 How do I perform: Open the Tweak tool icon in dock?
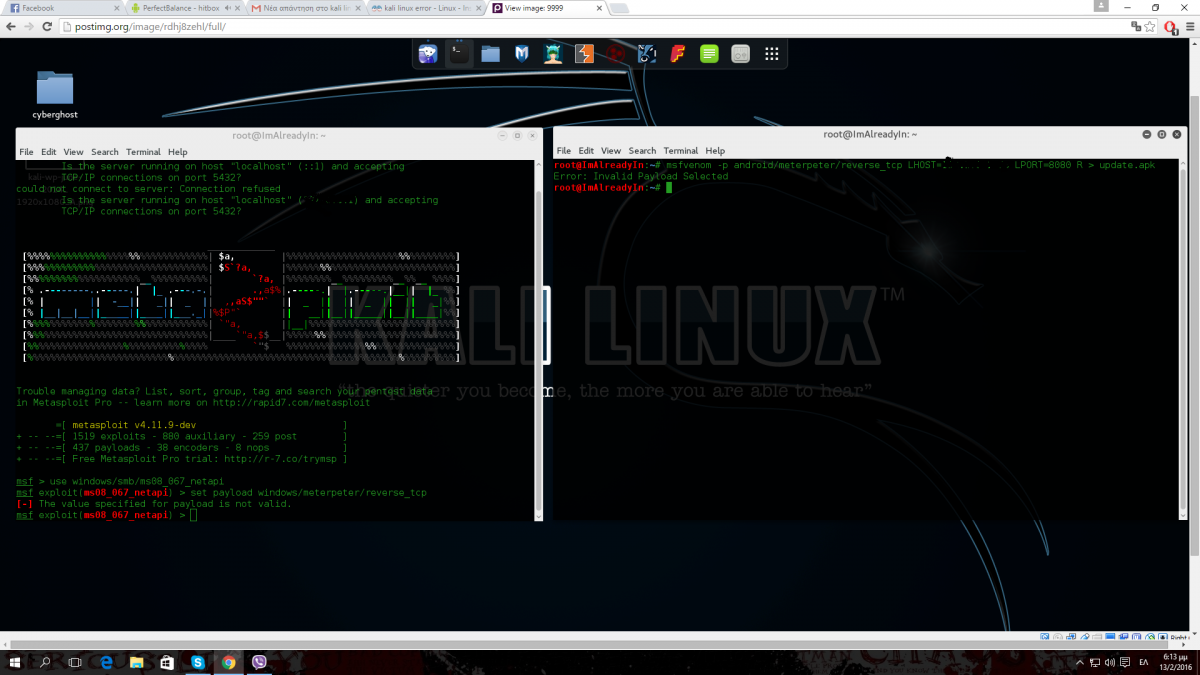coord(740,54)
